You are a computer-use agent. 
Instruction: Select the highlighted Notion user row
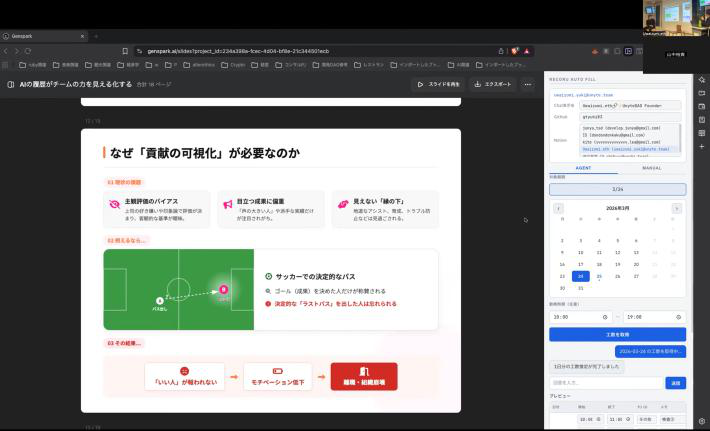[628, 149]
